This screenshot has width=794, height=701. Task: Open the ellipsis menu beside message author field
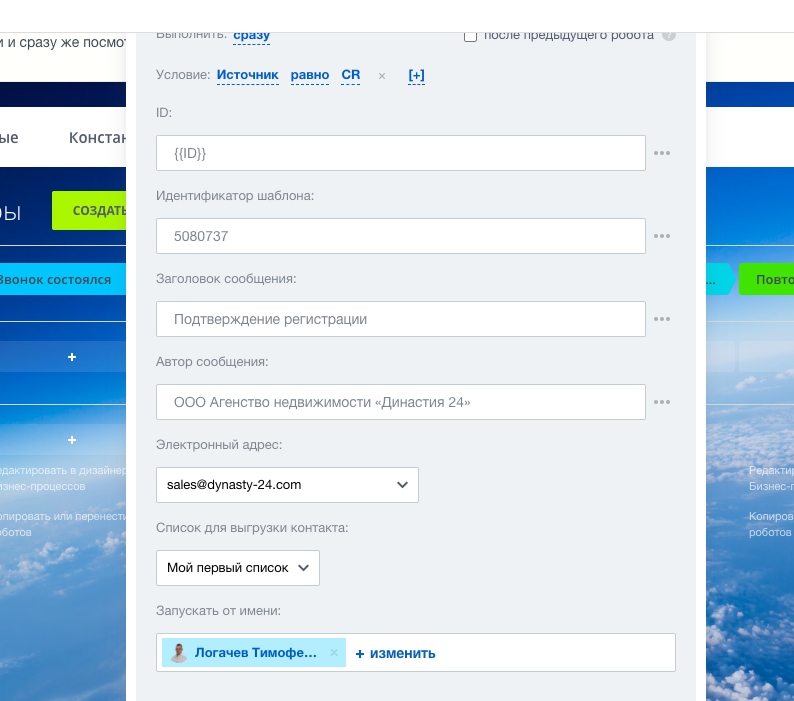661,402
